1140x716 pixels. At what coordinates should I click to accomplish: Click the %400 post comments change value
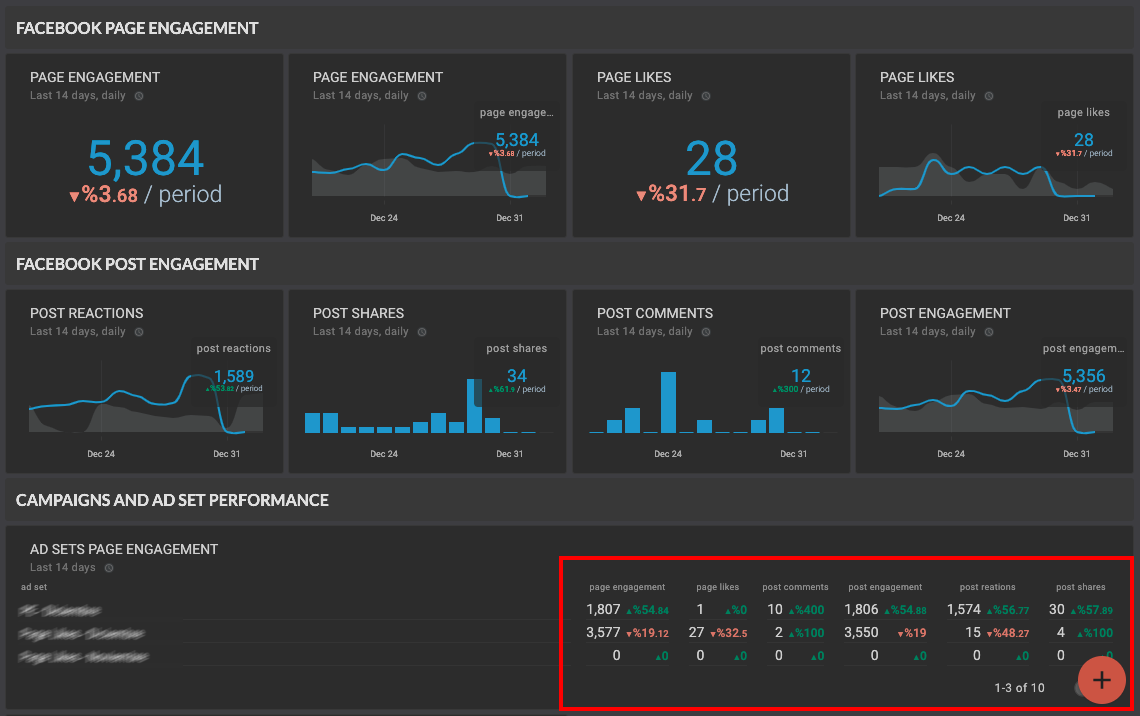[806, 611]
